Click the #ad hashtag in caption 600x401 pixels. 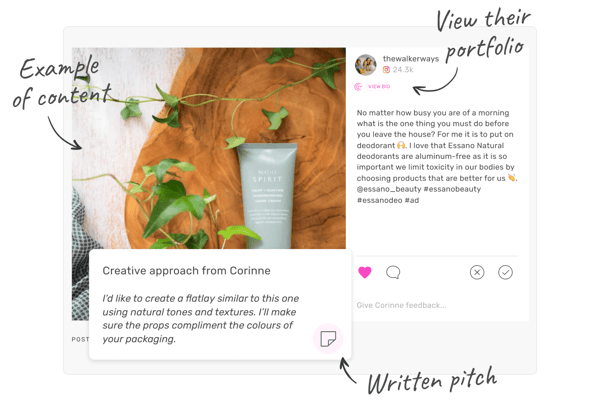point(412,200)
